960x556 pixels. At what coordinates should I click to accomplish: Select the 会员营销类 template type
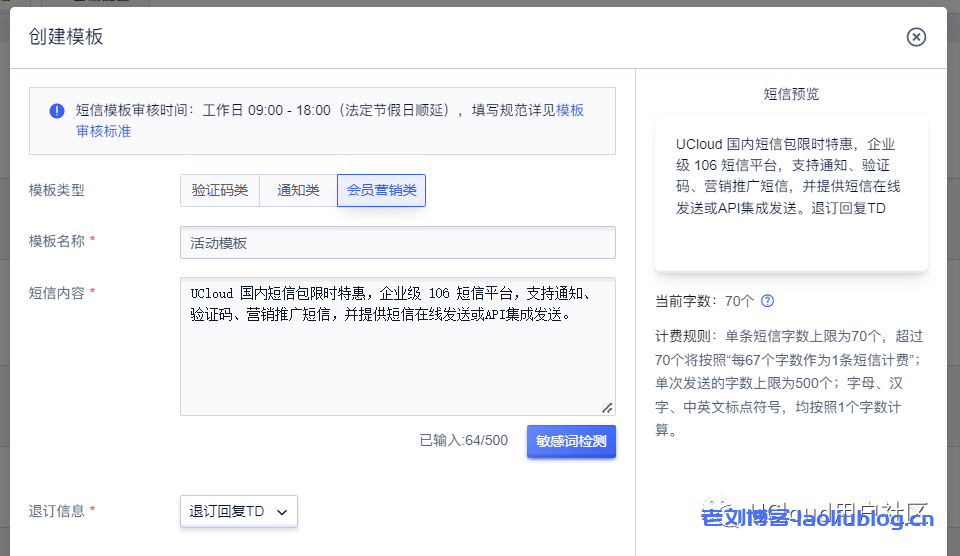click(381, 190)
